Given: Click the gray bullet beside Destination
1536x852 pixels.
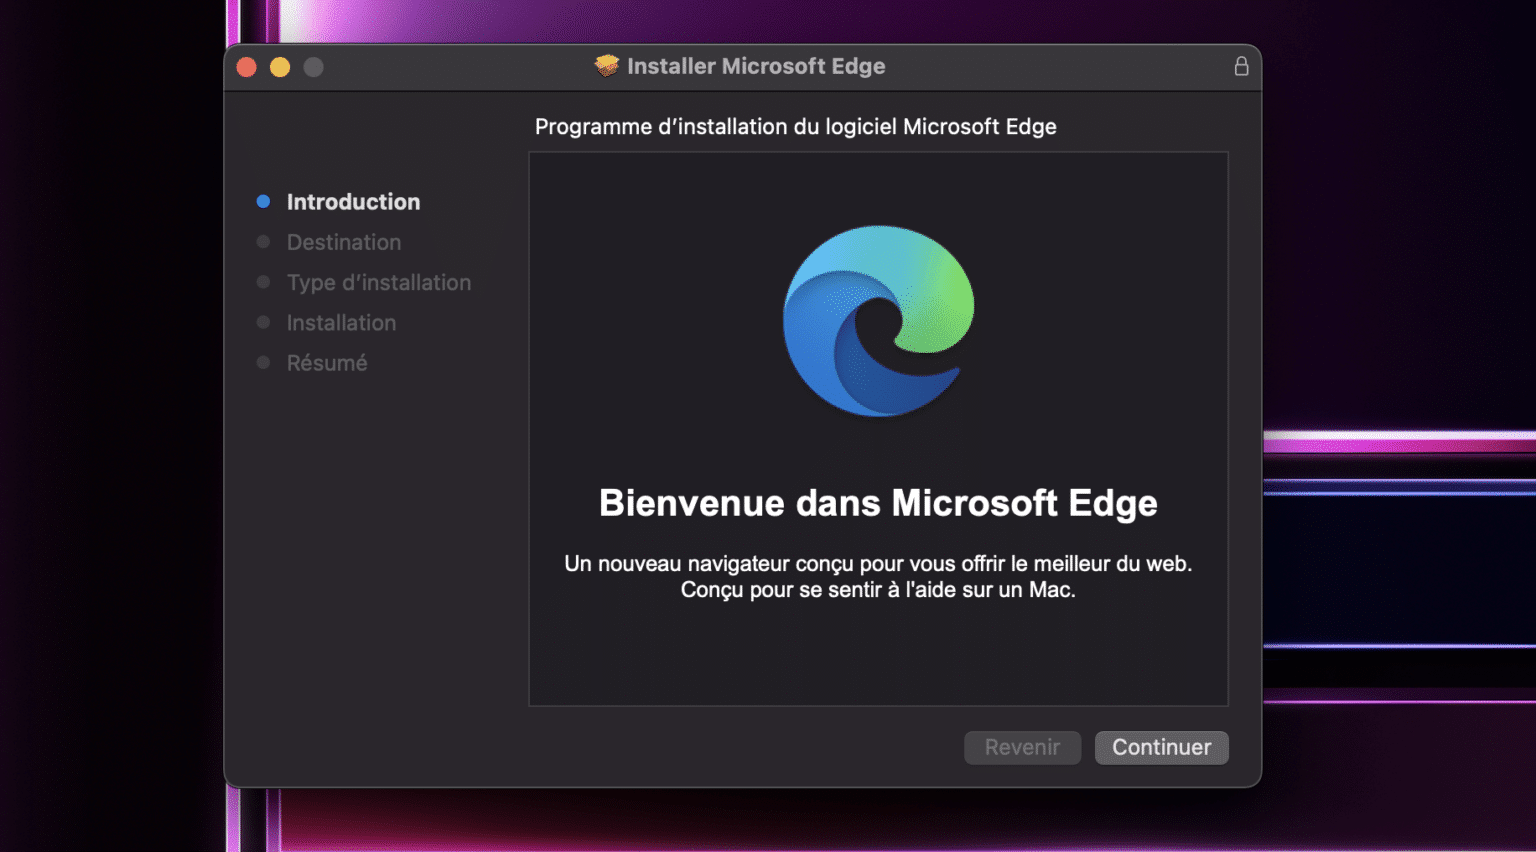Looking at the screenshot, I should pos(263,242).
